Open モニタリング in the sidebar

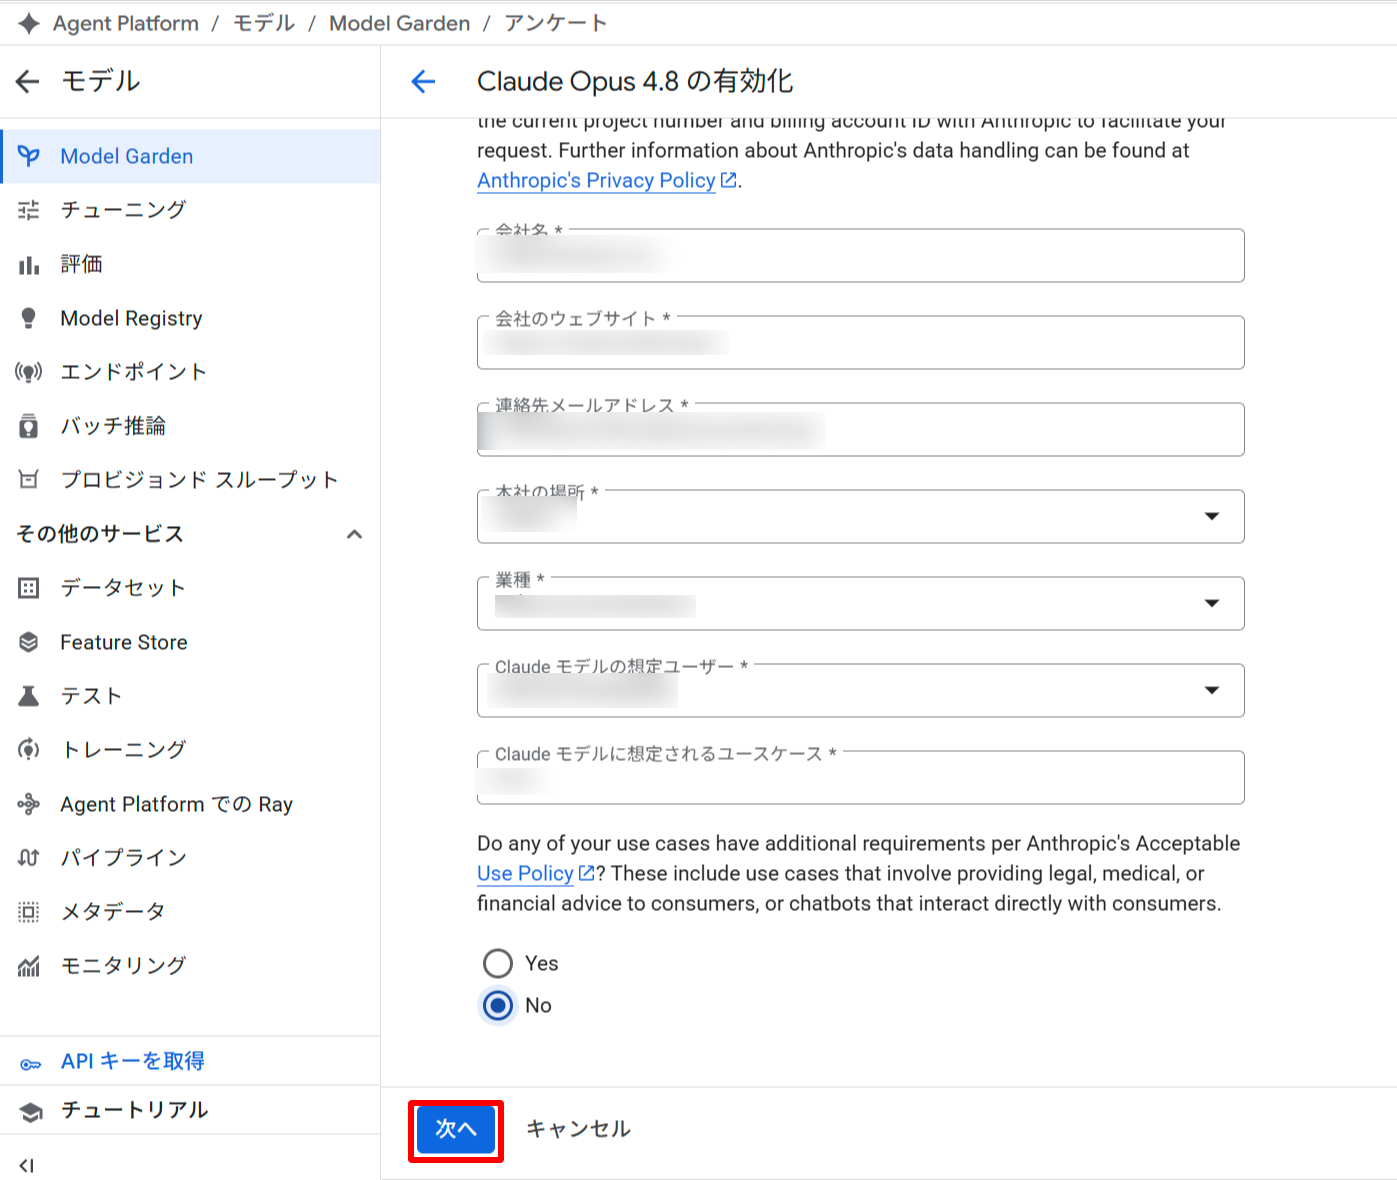coord(190,966)
